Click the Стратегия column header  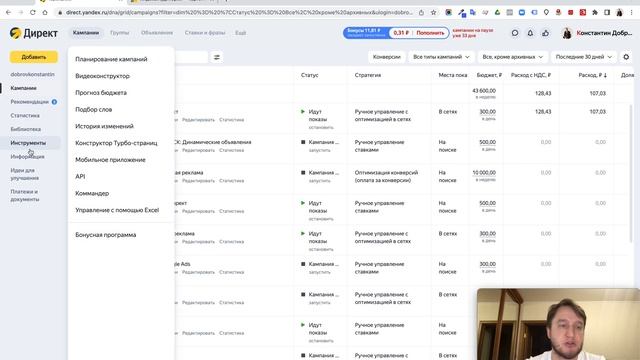(368, 75)
